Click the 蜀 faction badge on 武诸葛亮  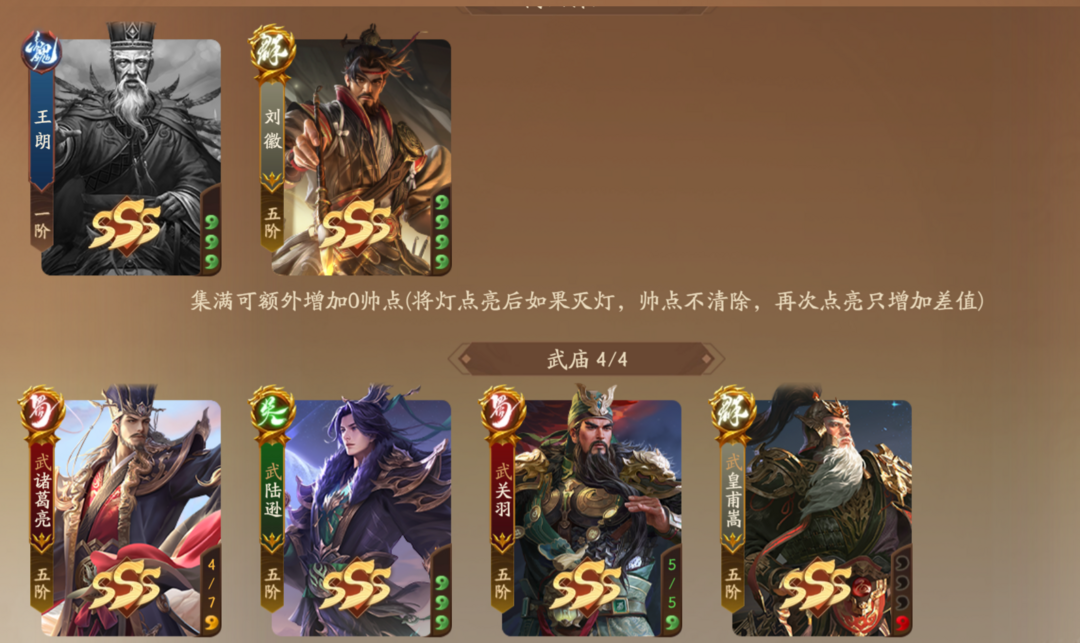41,411
